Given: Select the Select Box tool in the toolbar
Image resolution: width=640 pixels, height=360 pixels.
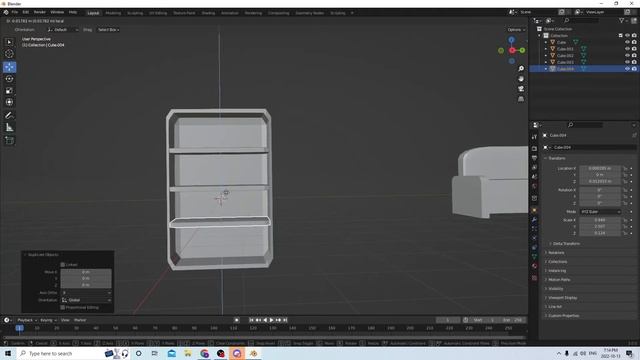Looking at the screenshot, I should point(9,42).
